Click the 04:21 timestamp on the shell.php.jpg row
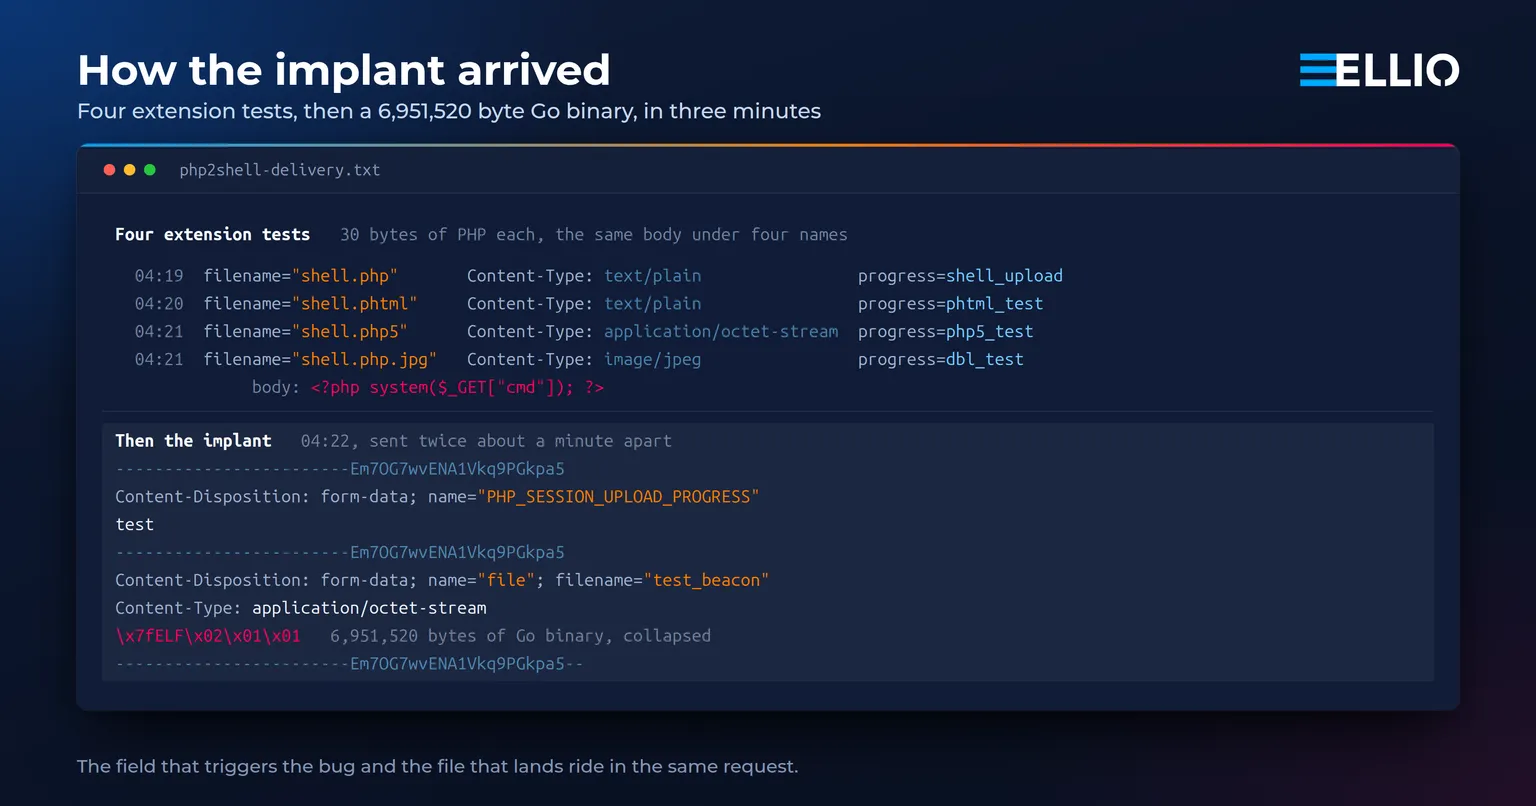The height and width of the screenshot is (806, 1536). point(159,360)
